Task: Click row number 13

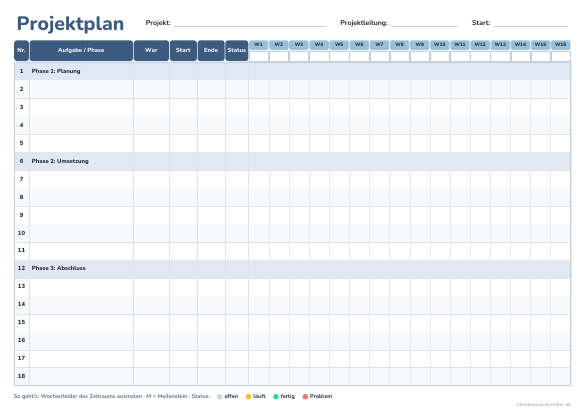Action: coord(22,286)
